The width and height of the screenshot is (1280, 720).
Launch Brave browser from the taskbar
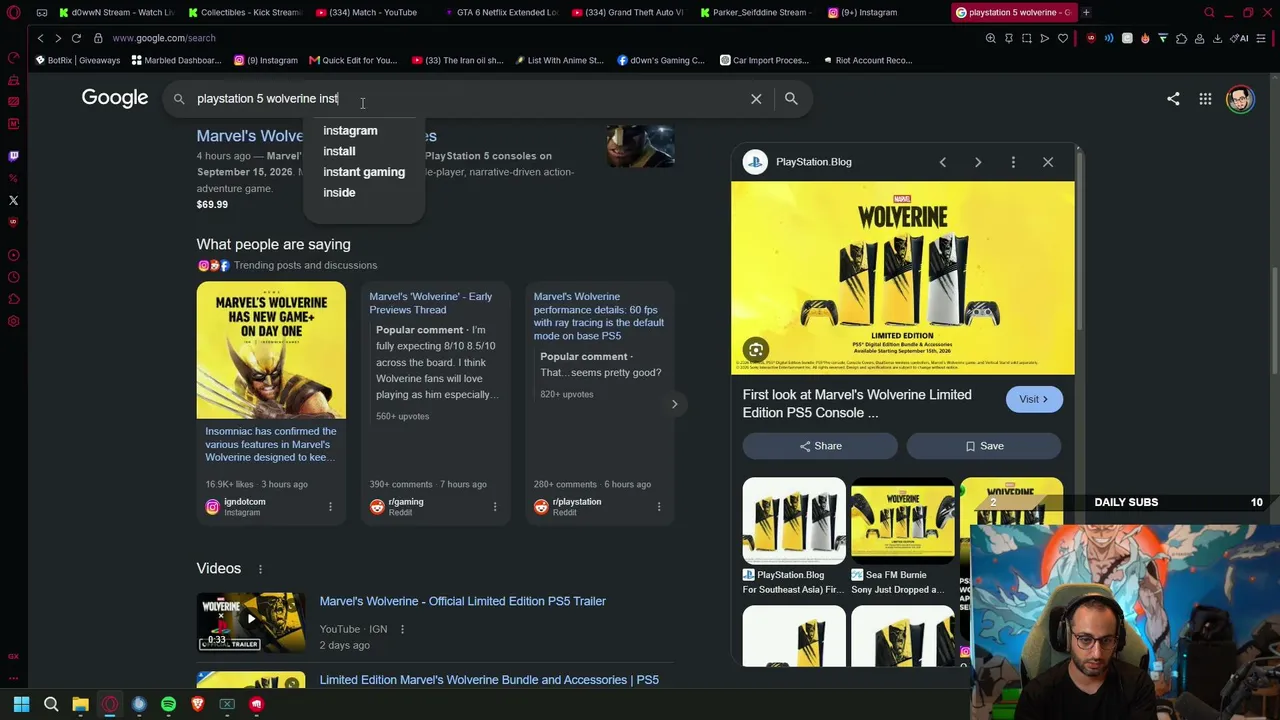[197, 704]
